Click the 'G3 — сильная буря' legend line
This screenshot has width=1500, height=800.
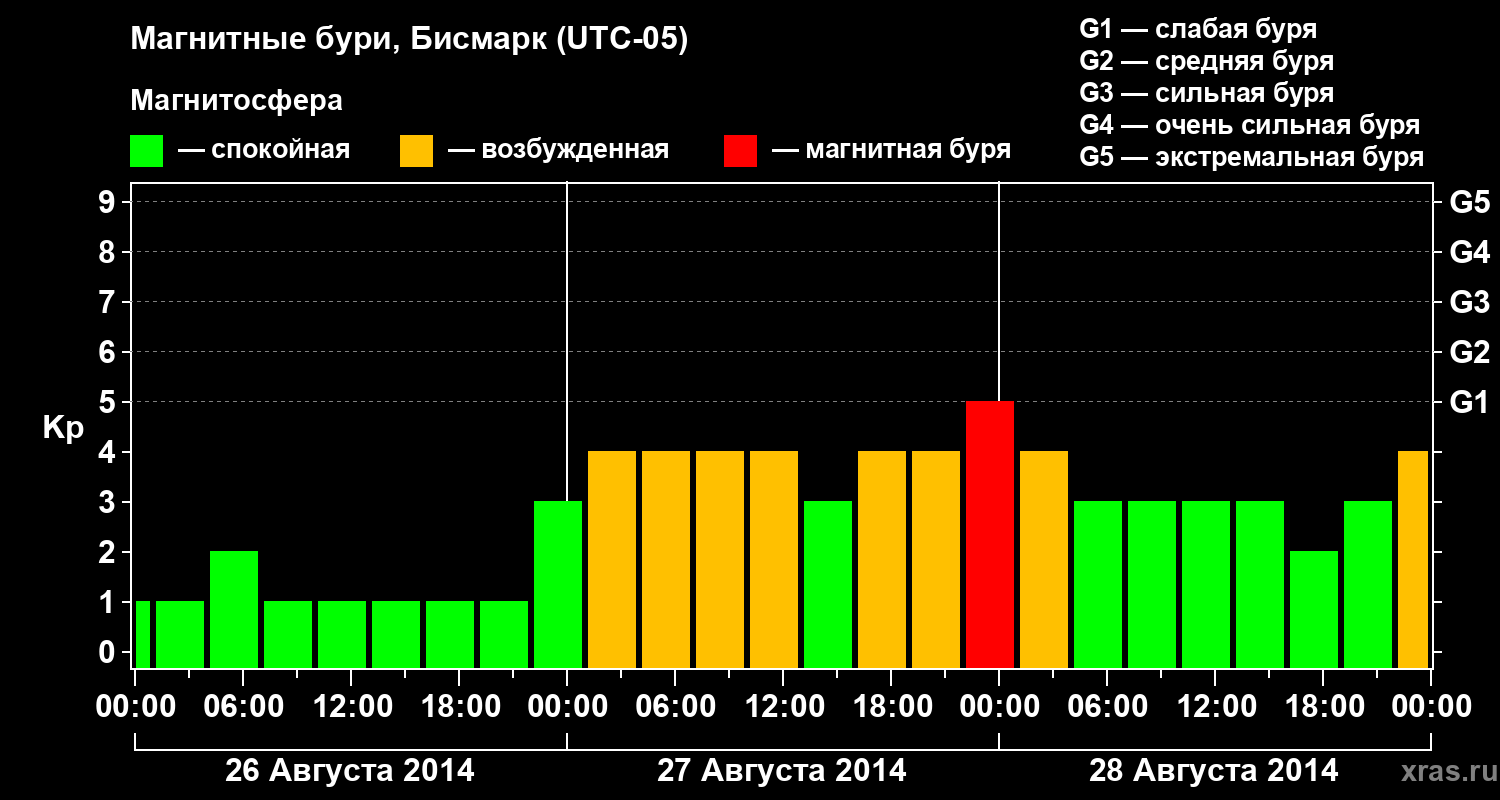pyautogui.click(x=1206, y=93)
